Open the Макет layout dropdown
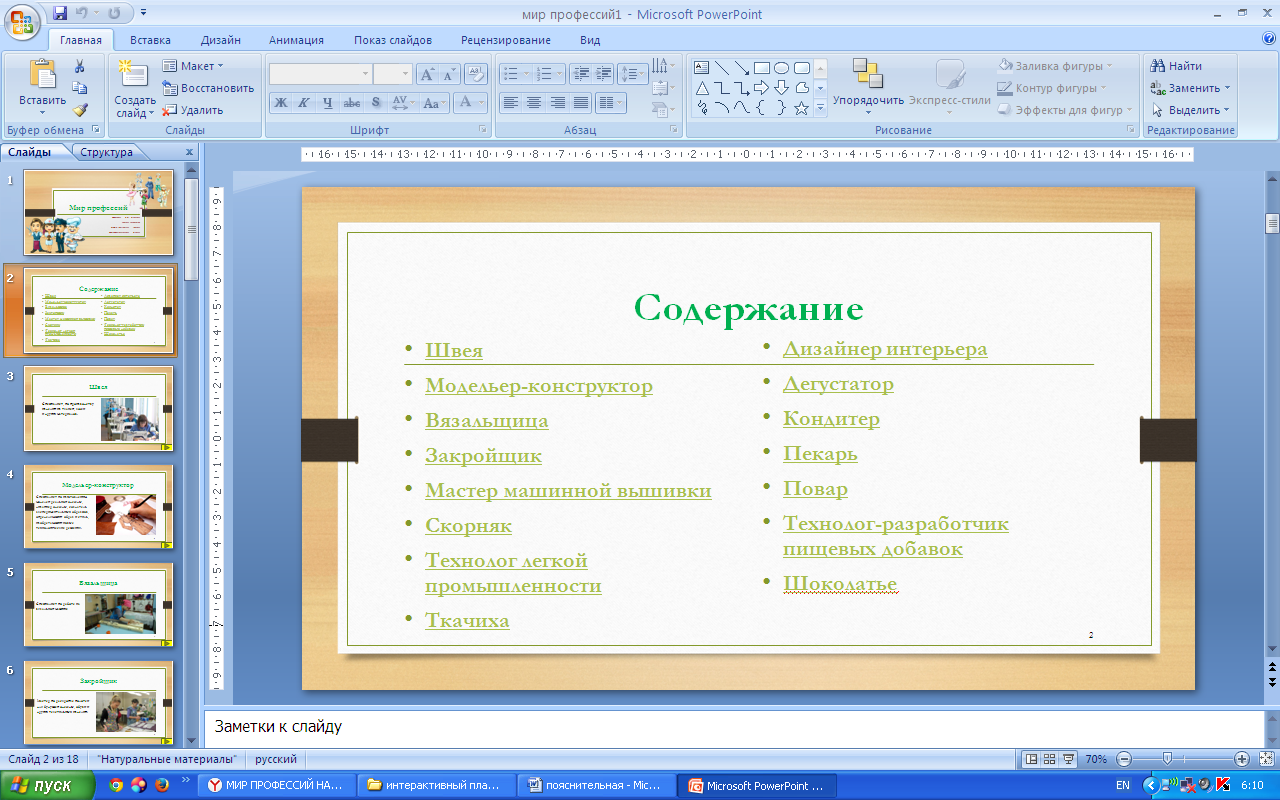The image size is (1280, 800). click(x=193, y=66)
